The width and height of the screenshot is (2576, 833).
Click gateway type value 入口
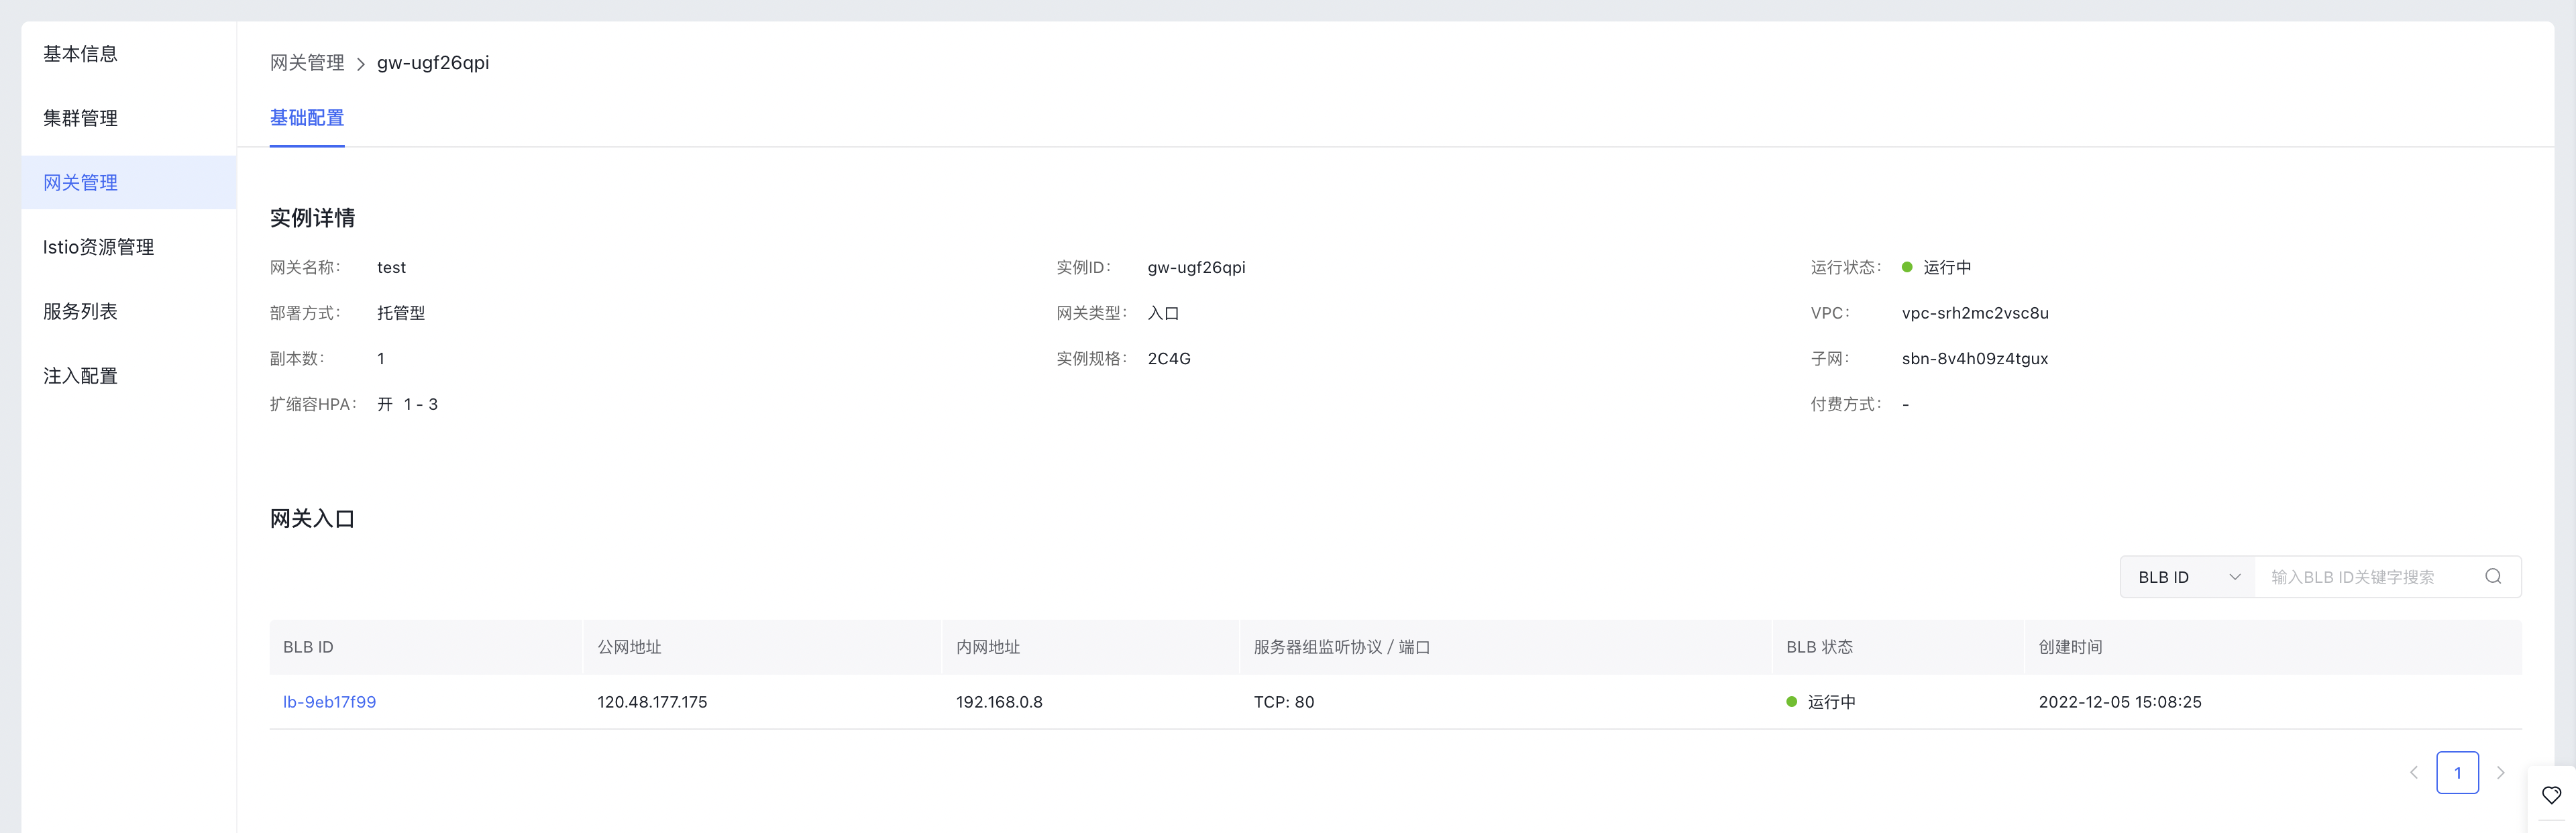tap(1163, 313)
